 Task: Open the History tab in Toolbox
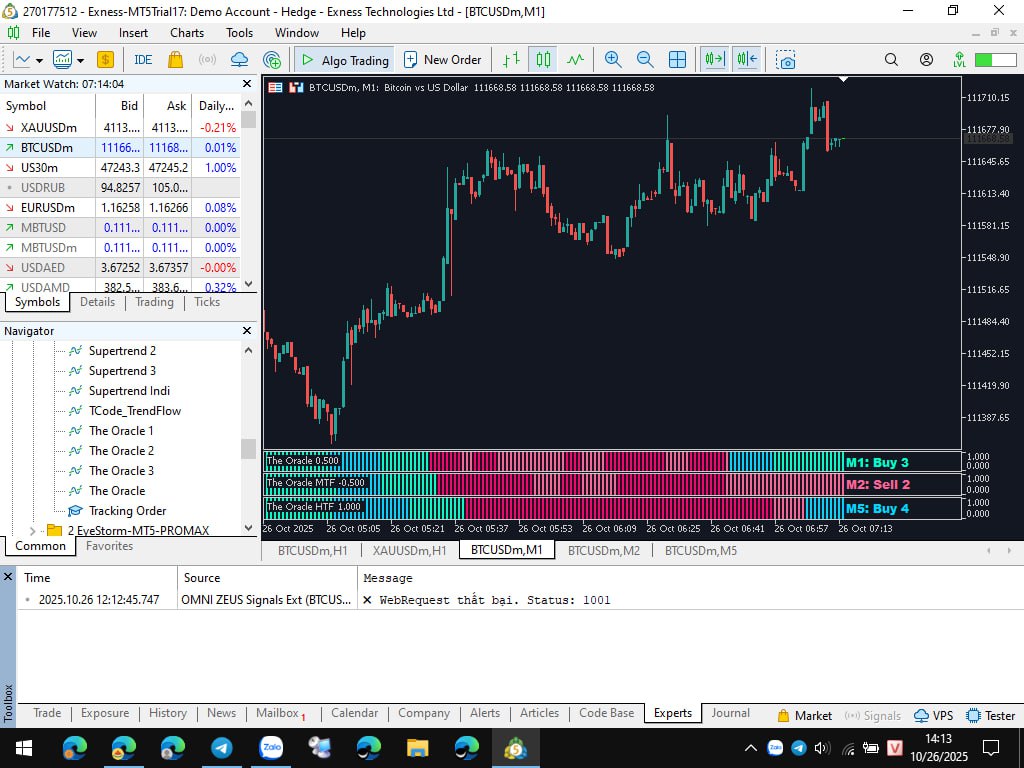[168, 713]
